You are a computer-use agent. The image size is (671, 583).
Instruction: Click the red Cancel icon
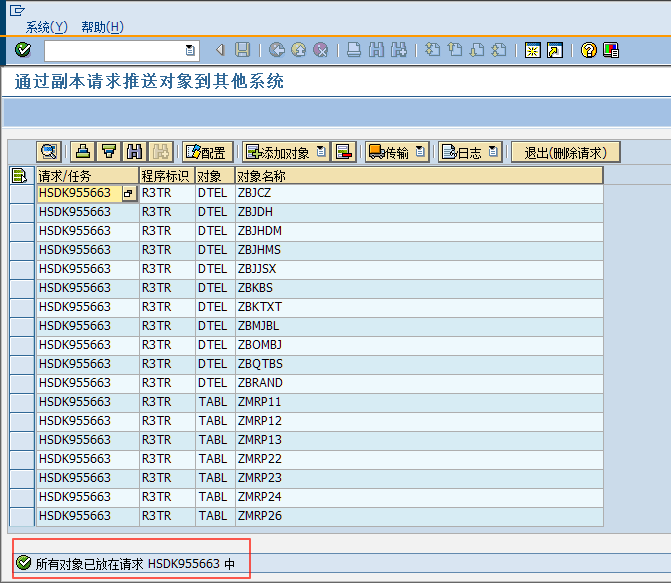coord(321,50)
